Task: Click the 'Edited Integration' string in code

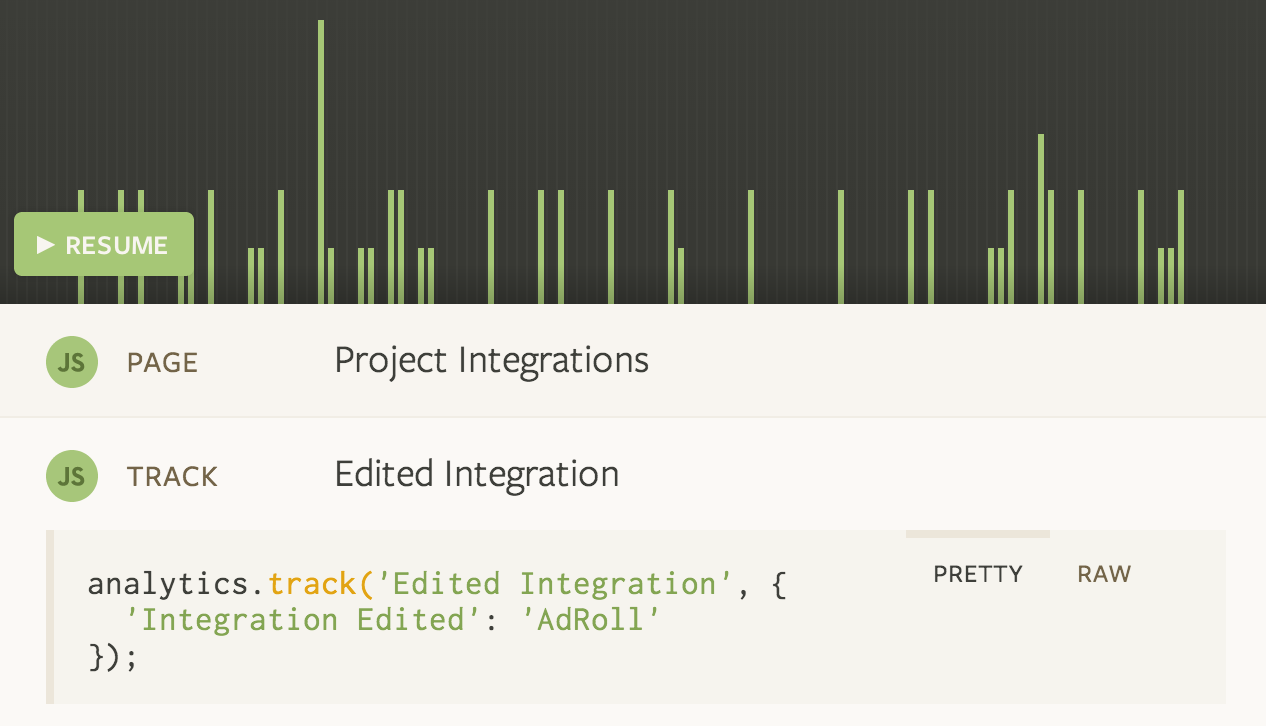Action: coord(547,583)
